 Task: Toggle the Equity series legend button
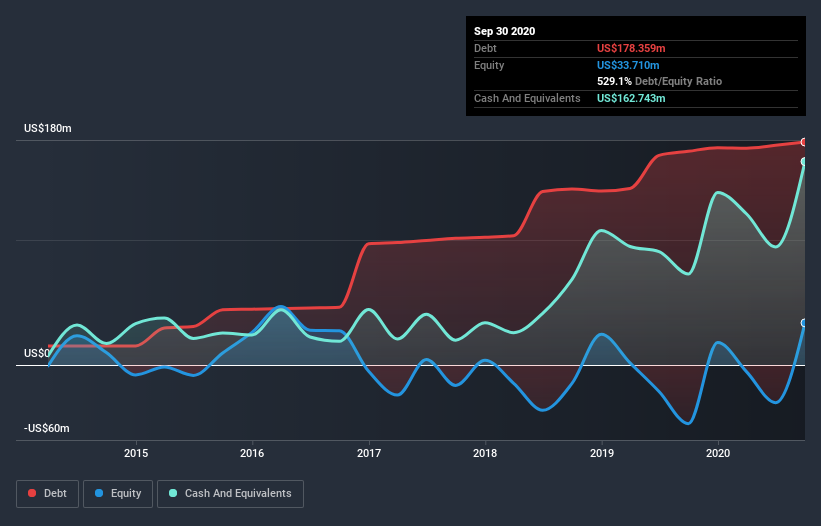coord(118,494)
